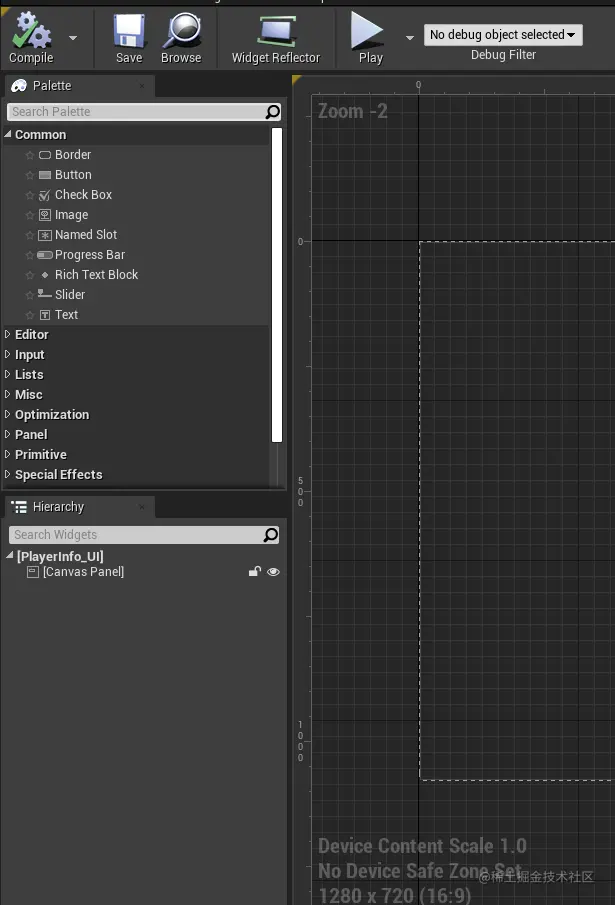Select the Named Slot widget icon
The image size is (615, 905).
(x=45, y=235)
